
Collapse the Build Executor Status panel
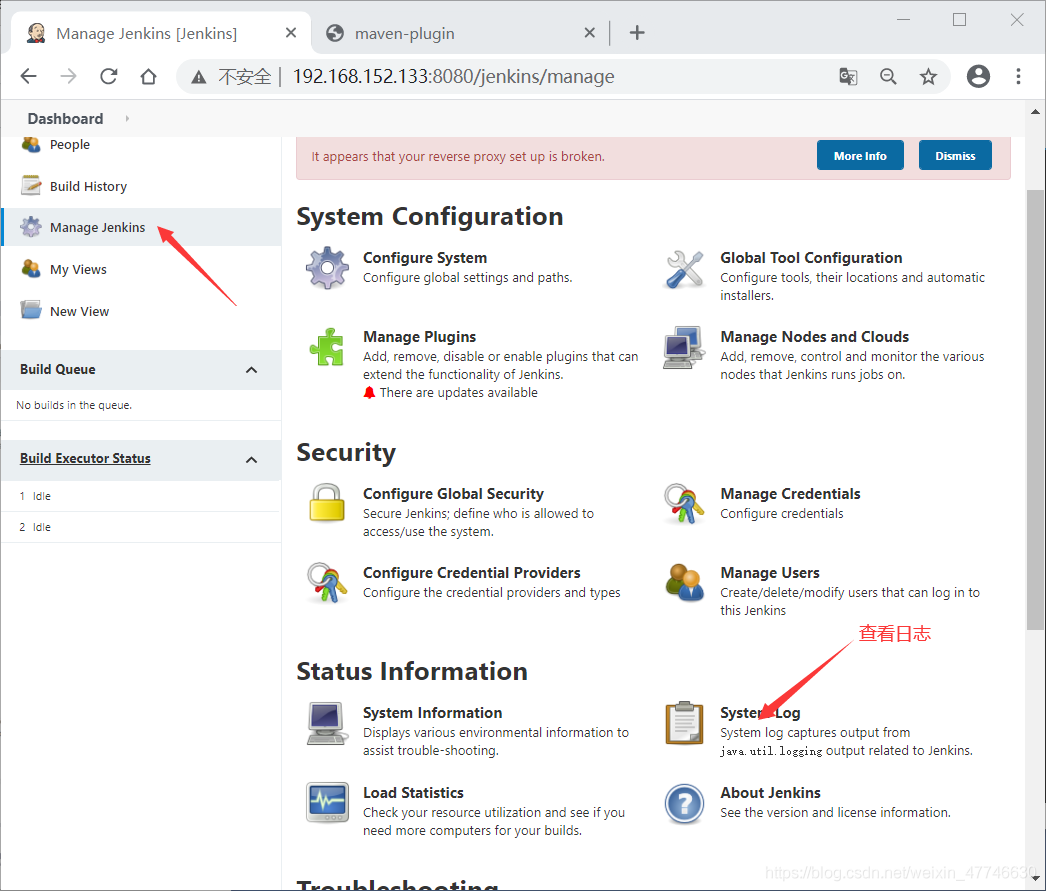pyautogui.click(x=251, y=460)
